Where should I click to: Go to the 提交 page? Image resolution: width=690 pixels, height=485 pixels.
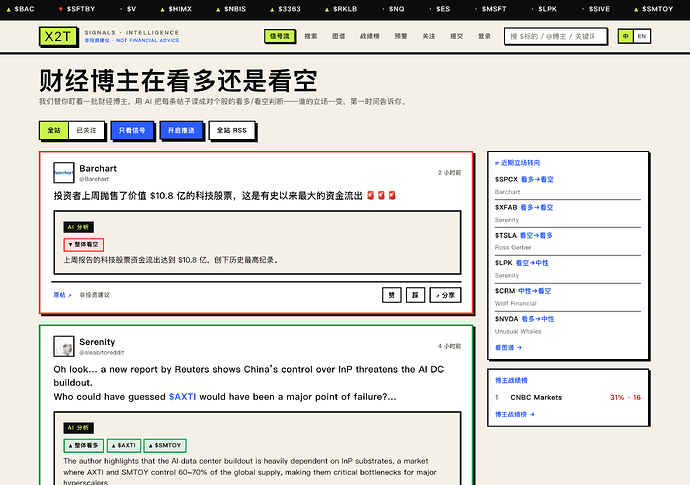tap(456, 36)
